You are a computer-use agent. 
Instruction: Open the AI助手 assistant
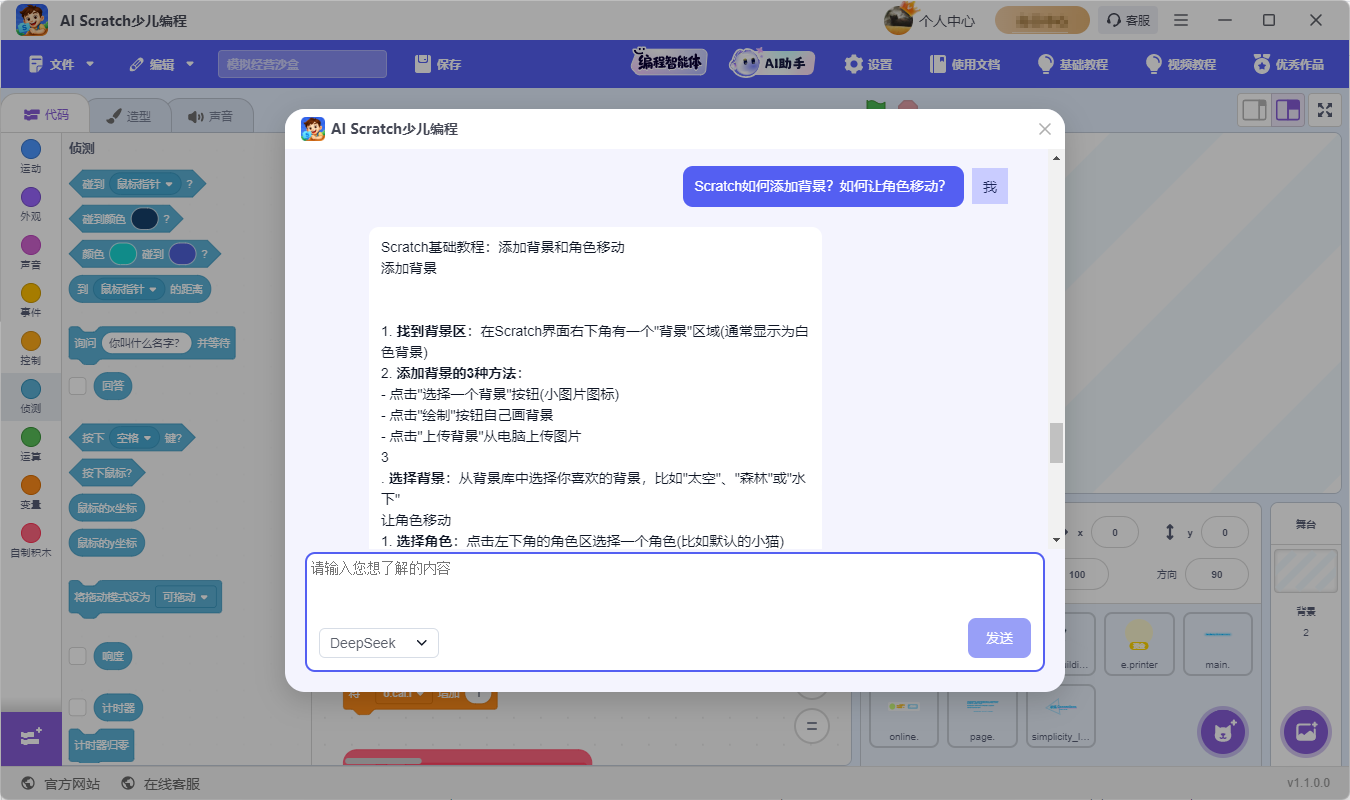(770, 63)
